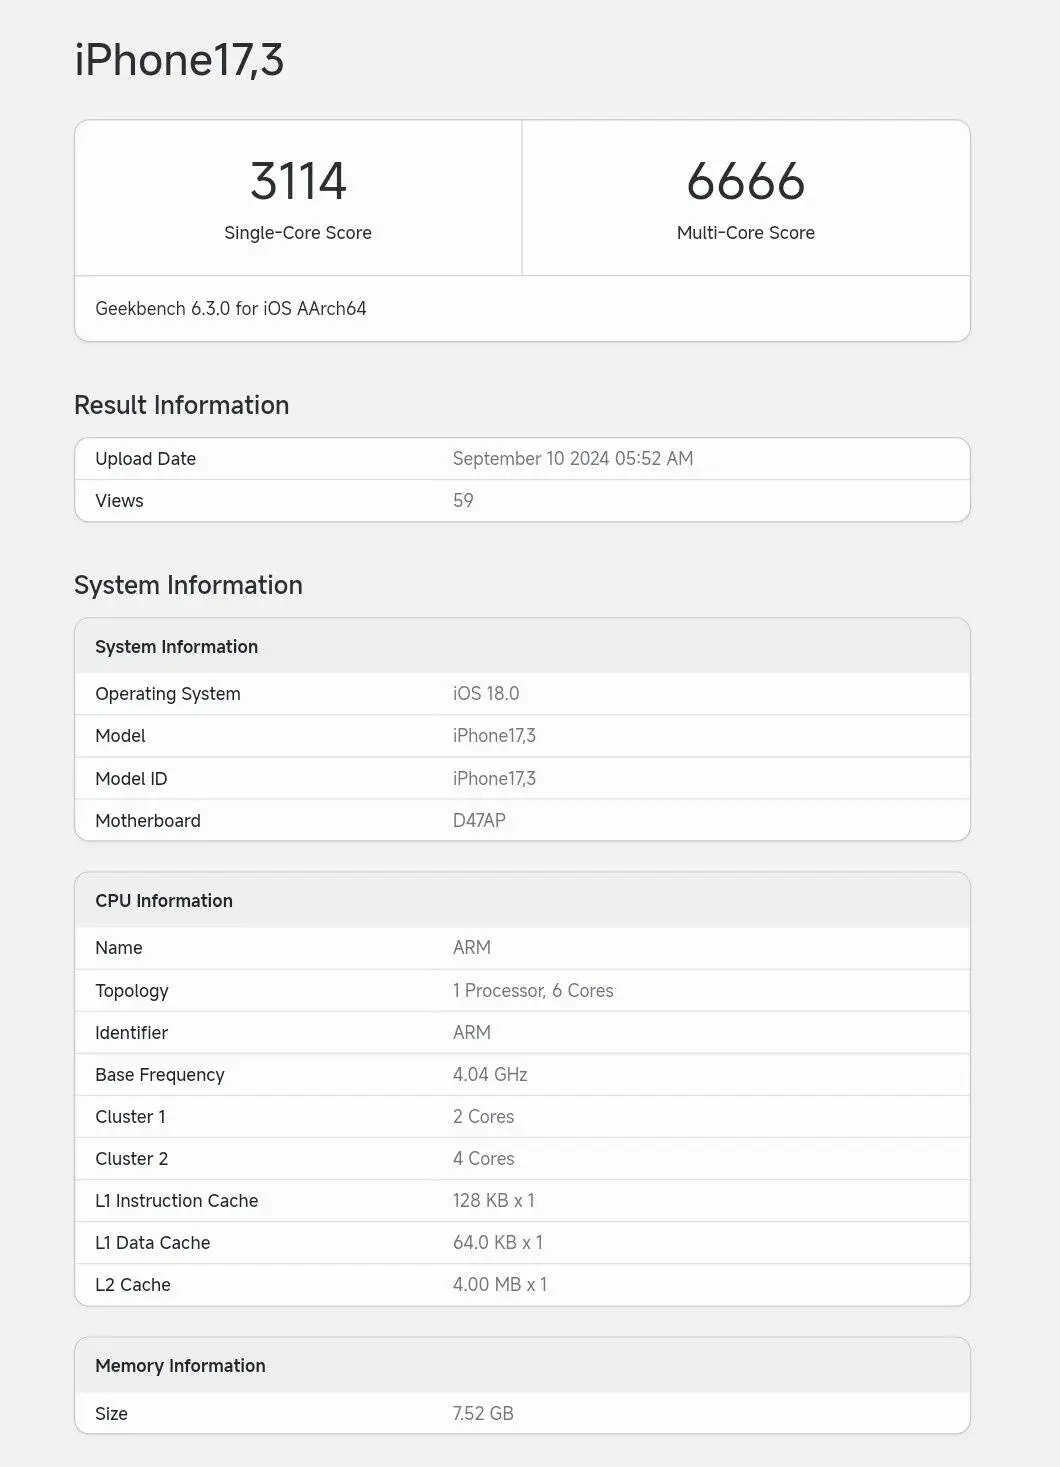The height and width of the screenshot is (1467, 1060).
Task: Click the System Information heading
Action: pos(188,585)
